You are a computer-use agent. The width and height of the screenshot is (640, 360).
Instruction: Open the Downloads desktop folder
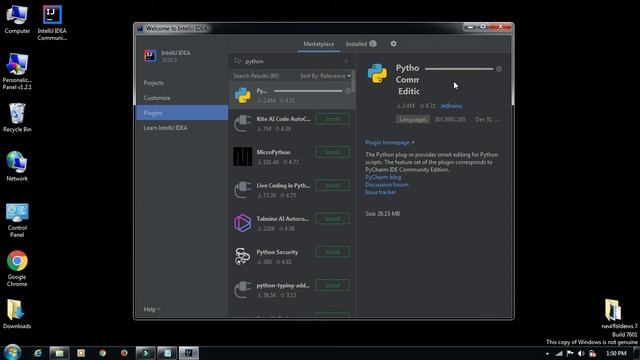point(17,314)
